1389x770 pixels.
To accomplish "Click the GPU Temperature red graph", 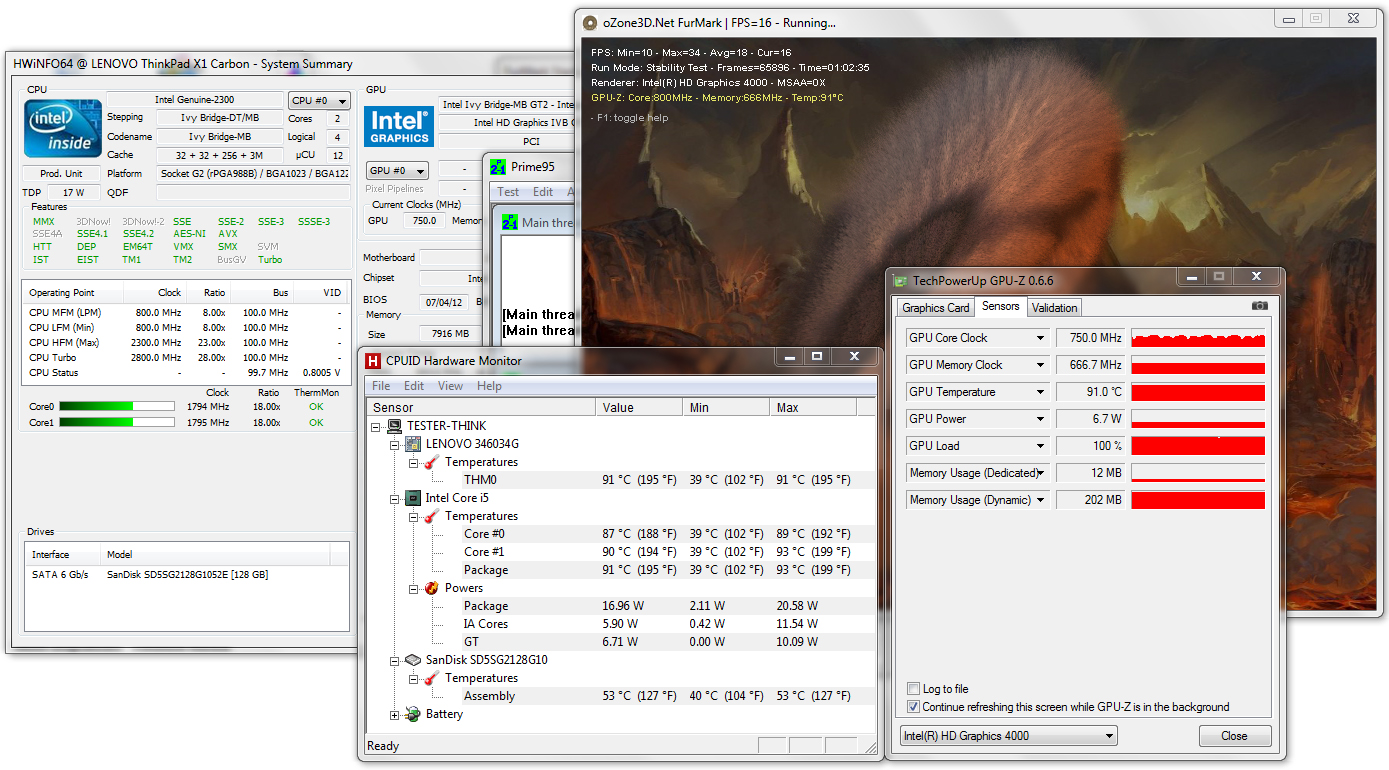I will coord(1198,392).
